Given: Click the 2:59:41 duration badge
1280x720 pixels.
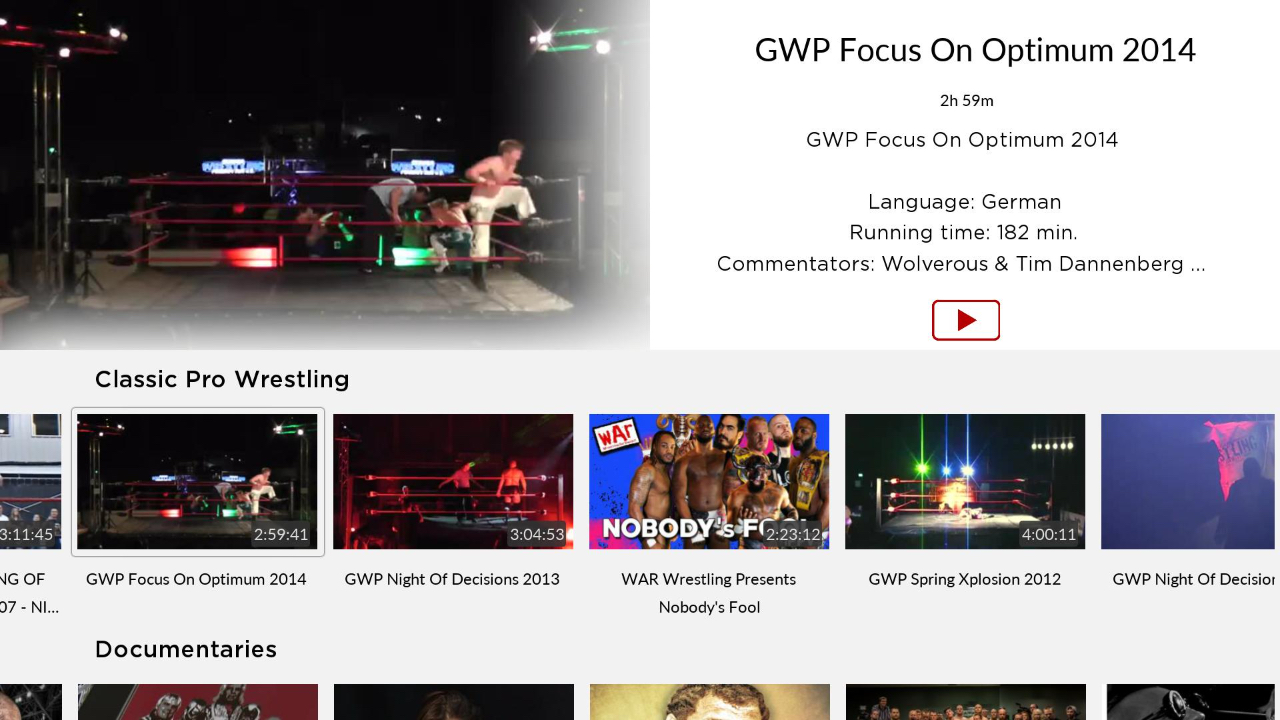Looking at the screenshot, I should click(x=281, y=534).
